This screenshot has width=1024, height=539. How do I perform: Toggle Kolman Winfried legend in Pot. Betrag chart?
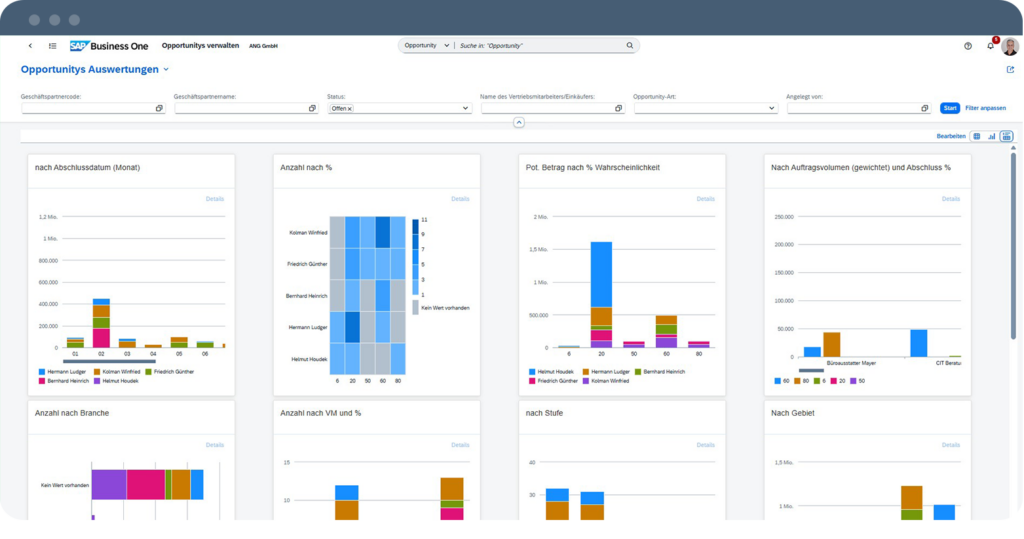[606, 381]
